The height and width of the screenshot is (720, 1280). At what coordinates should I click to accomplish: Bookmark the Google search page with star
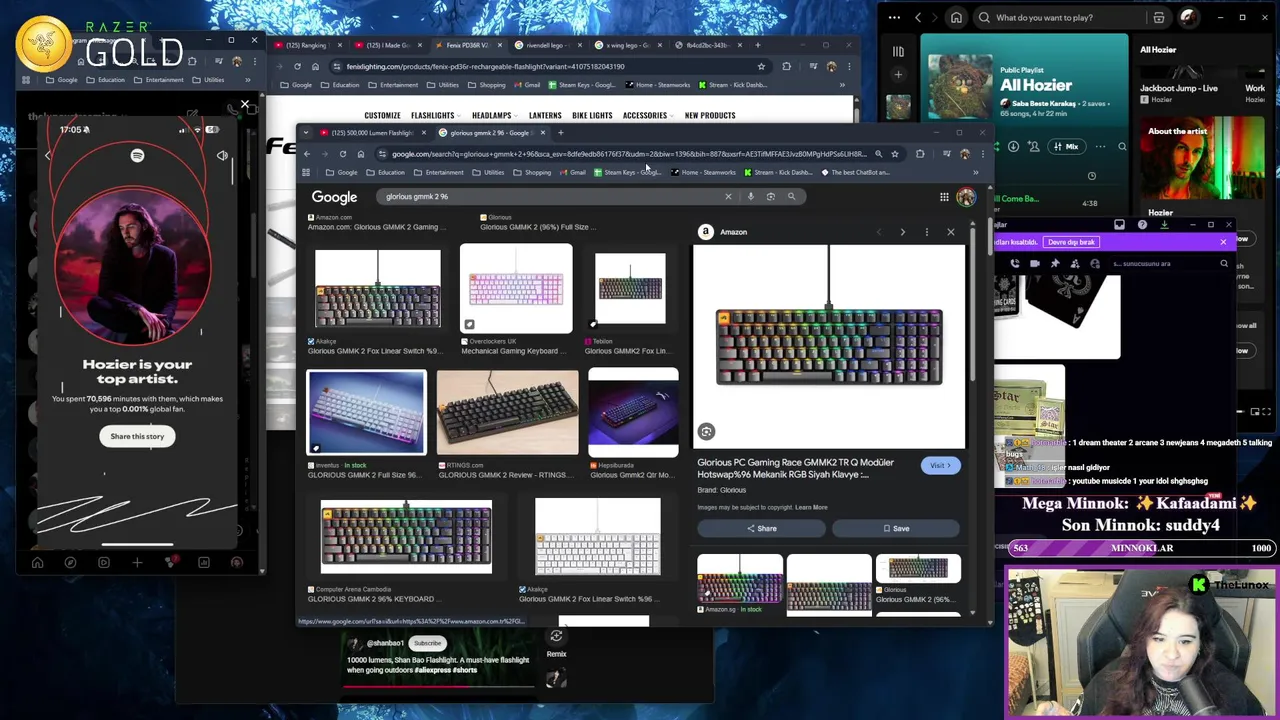pos(895,154)
